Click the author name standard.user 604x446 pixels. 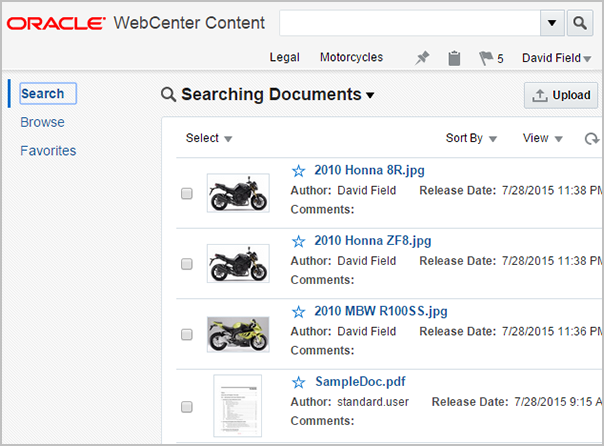(x=373, y=402)
